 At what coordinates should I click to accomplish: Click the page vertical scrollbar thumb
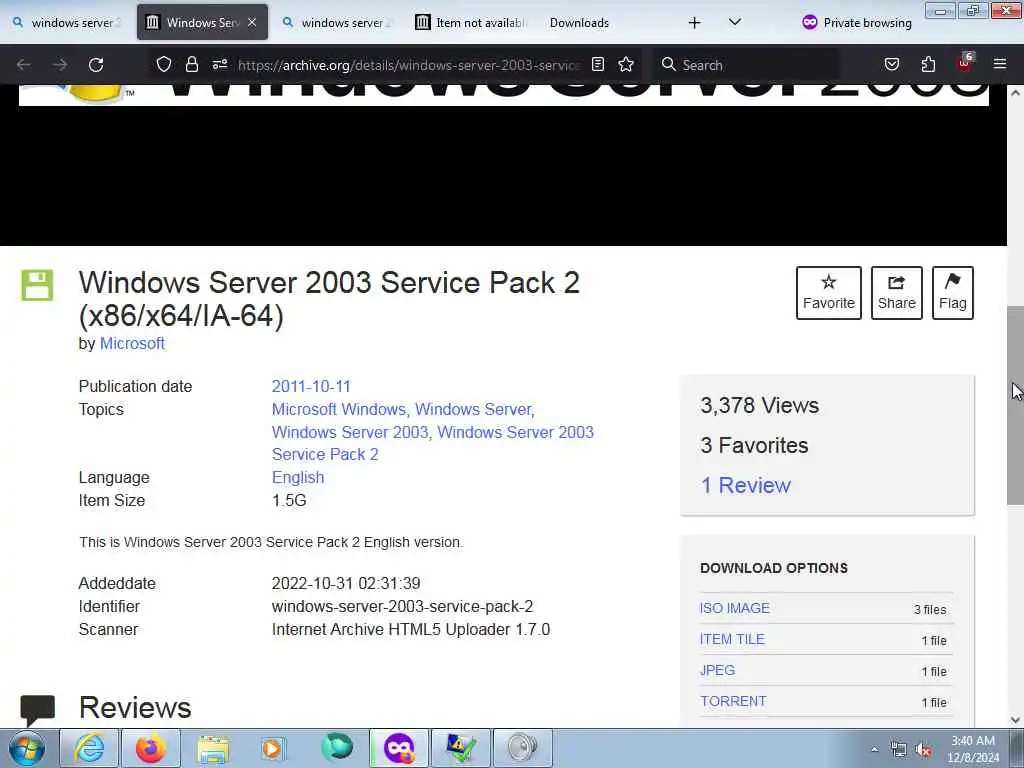tap(1015, 405)
